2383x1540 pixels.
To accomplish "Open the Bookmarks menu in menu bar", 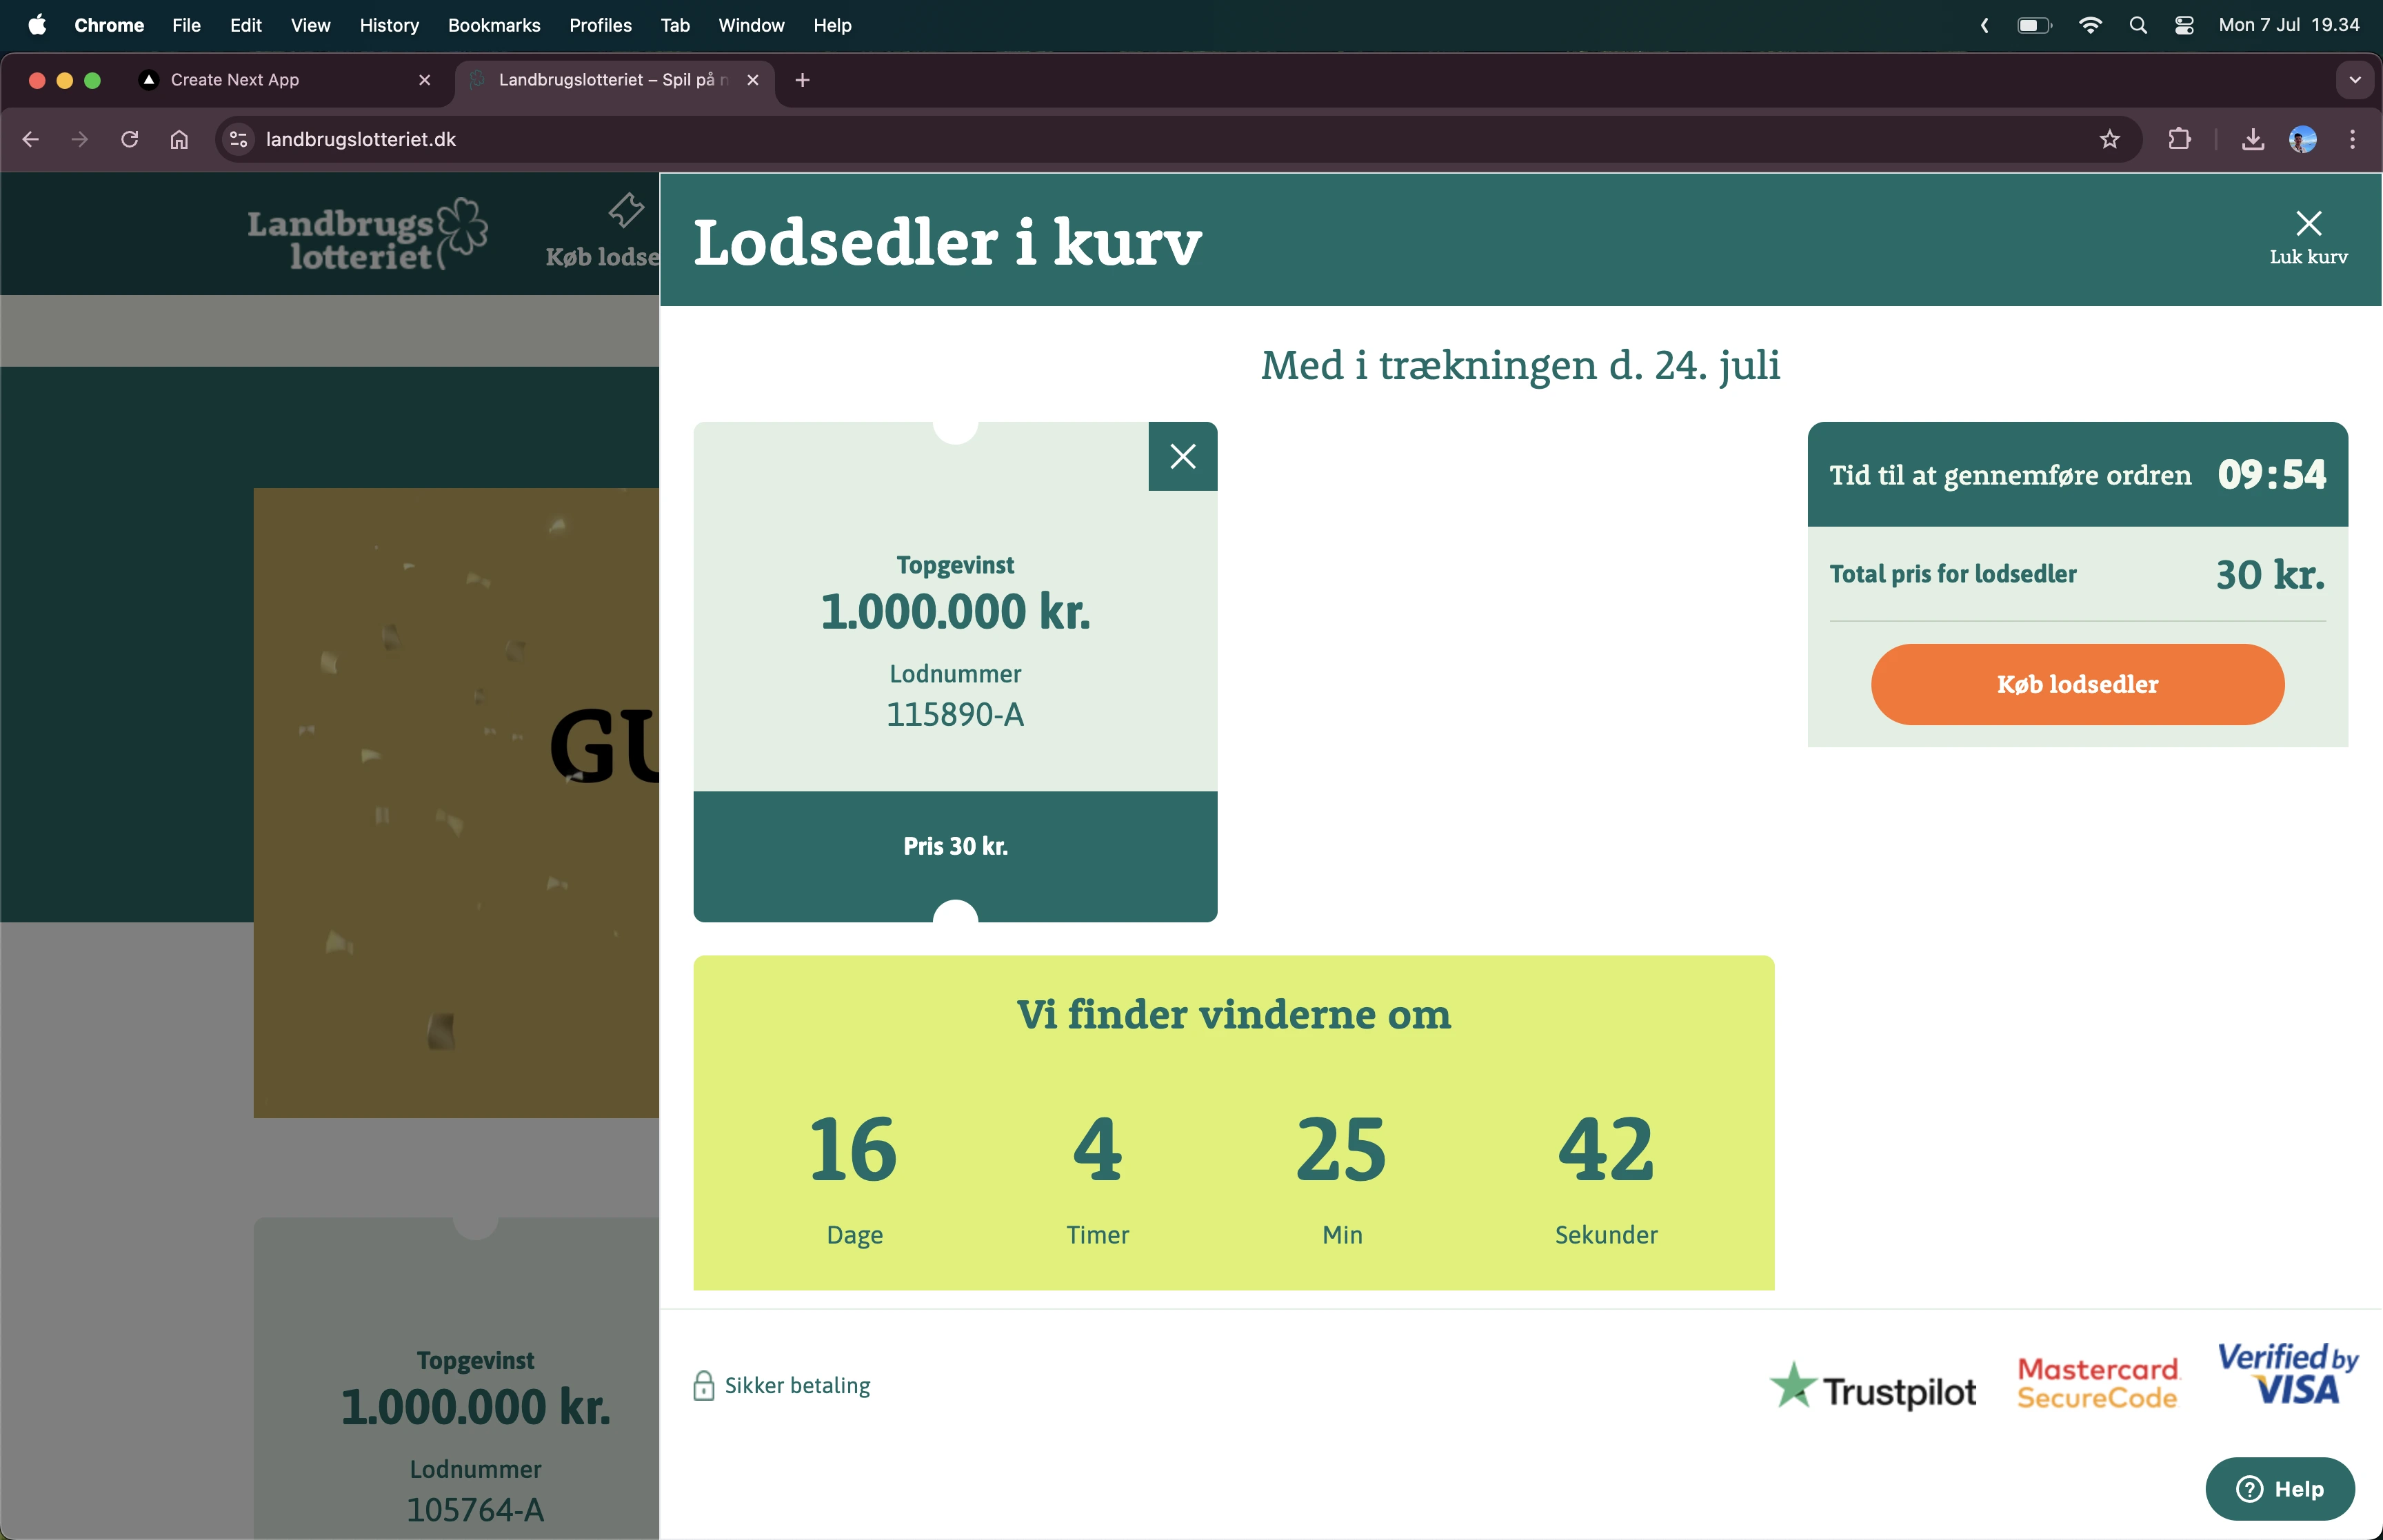I will [x=493, y=25].
